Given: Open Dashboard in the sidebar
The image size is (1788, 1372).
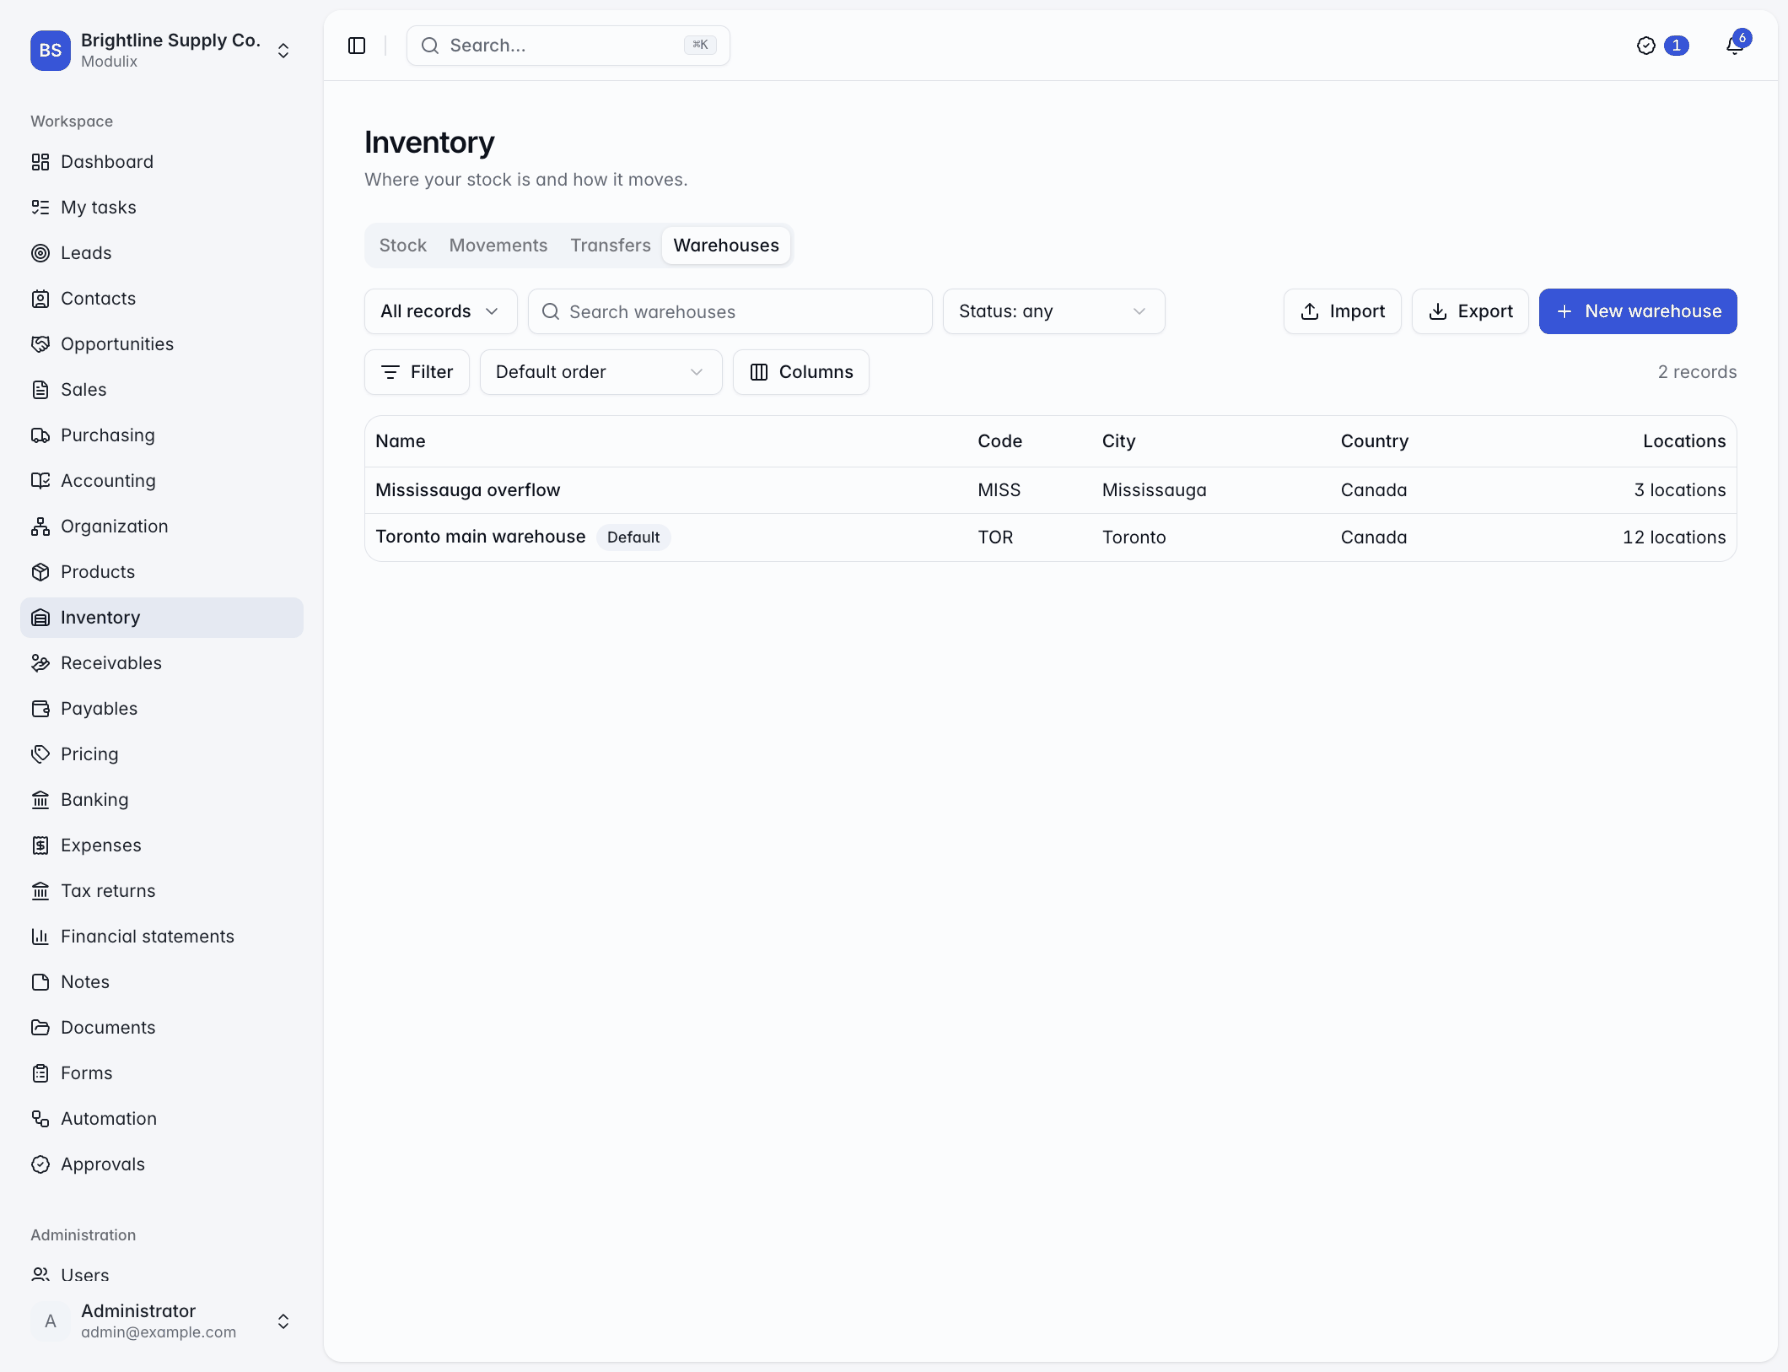Looking at the screenshot, I should click(x=162, y=162).
